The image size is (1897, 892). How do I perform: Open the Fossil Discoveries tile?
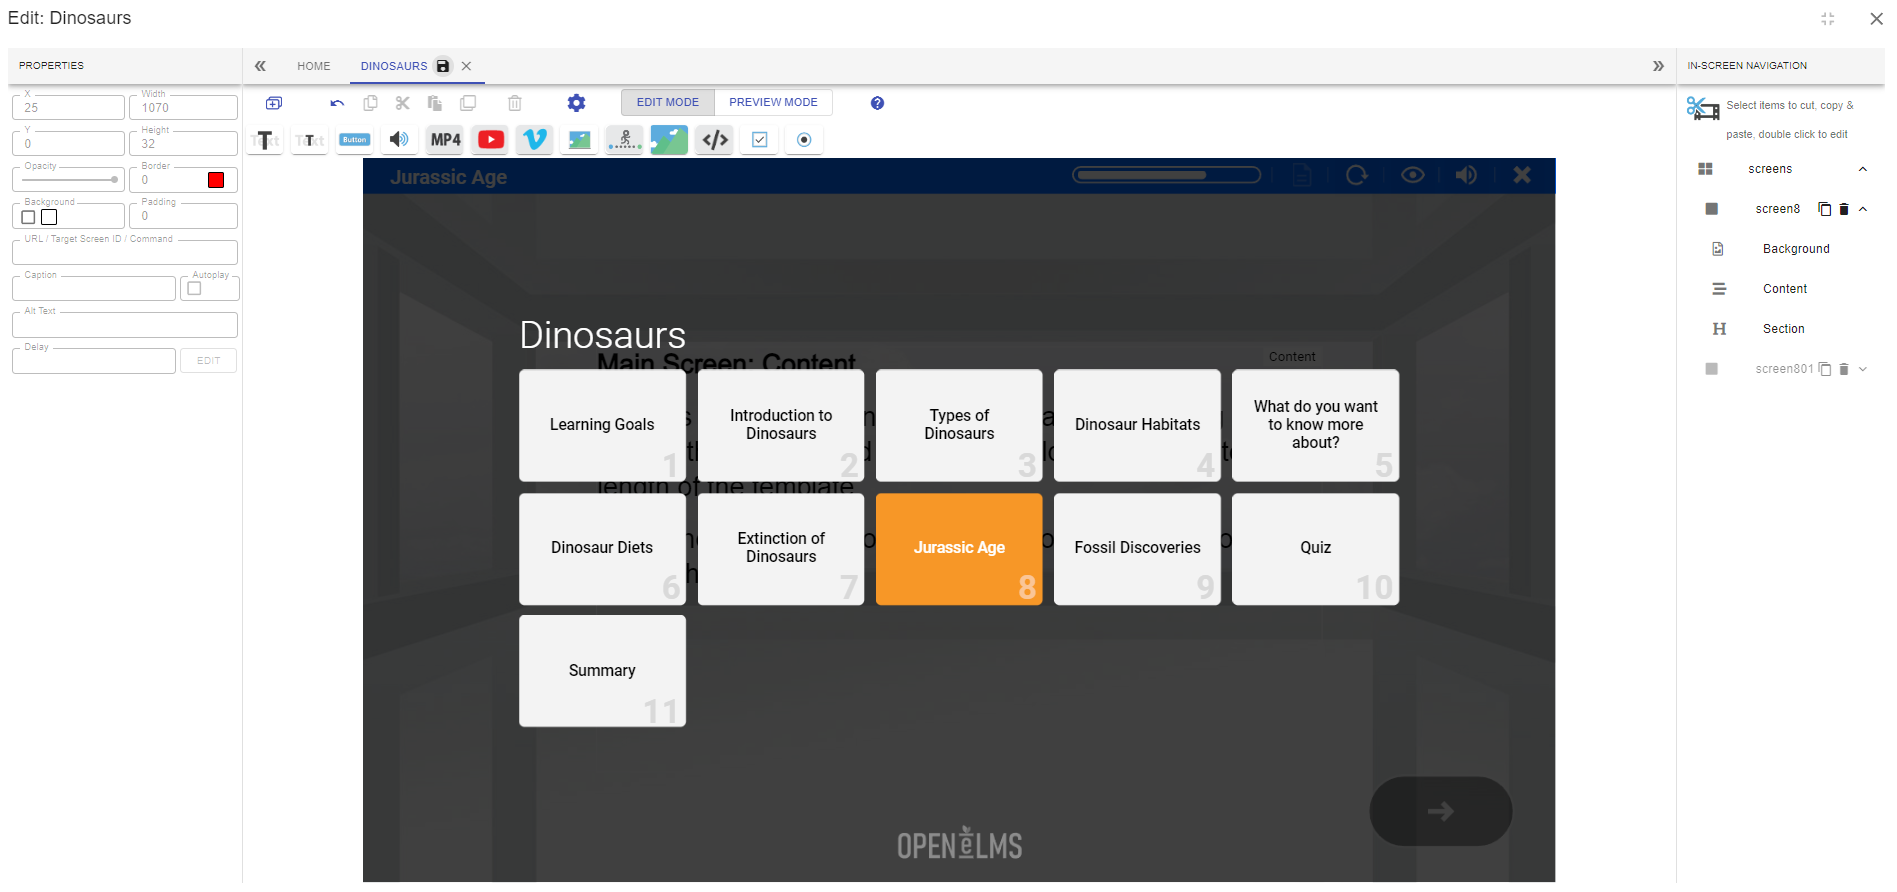pyautogui.click(x=1137, y=548)
